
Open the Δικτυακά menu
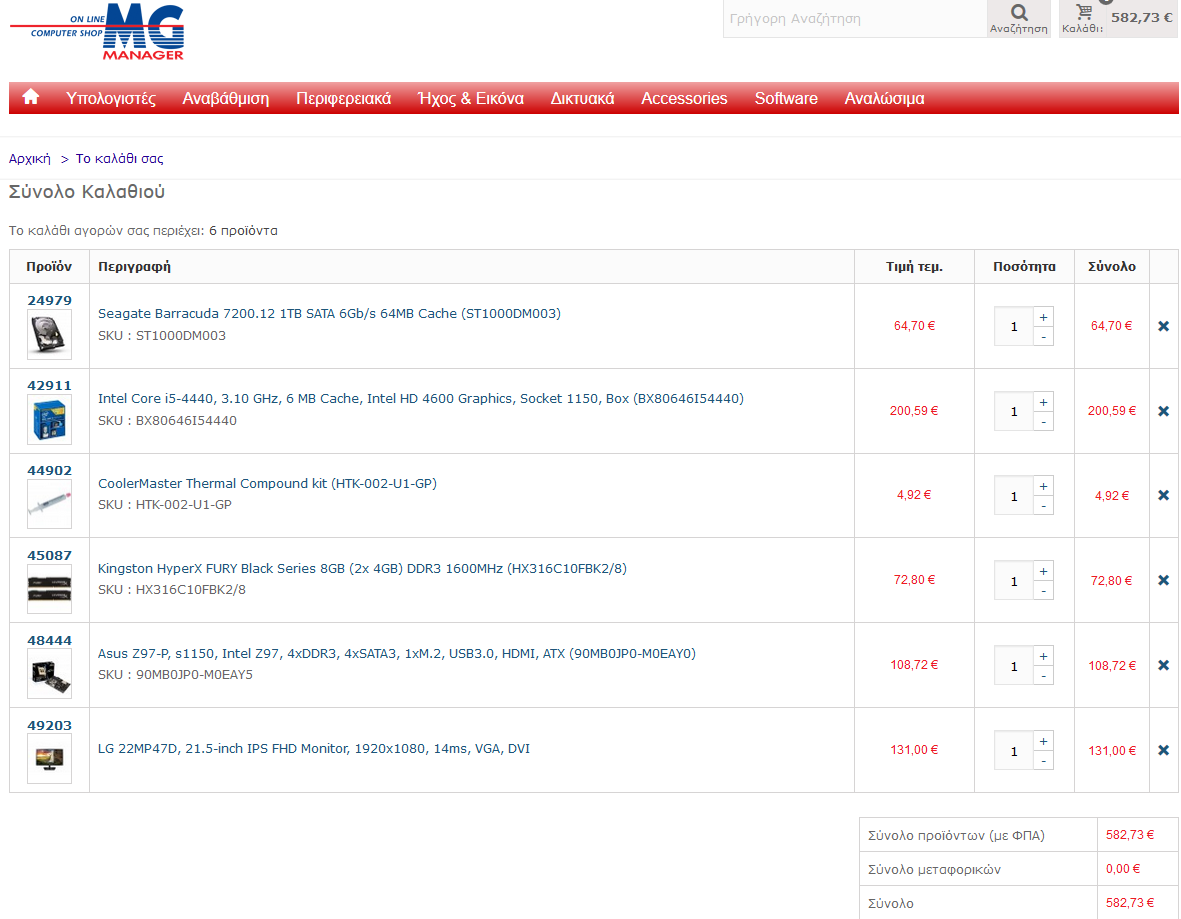(x=582, y=99)
